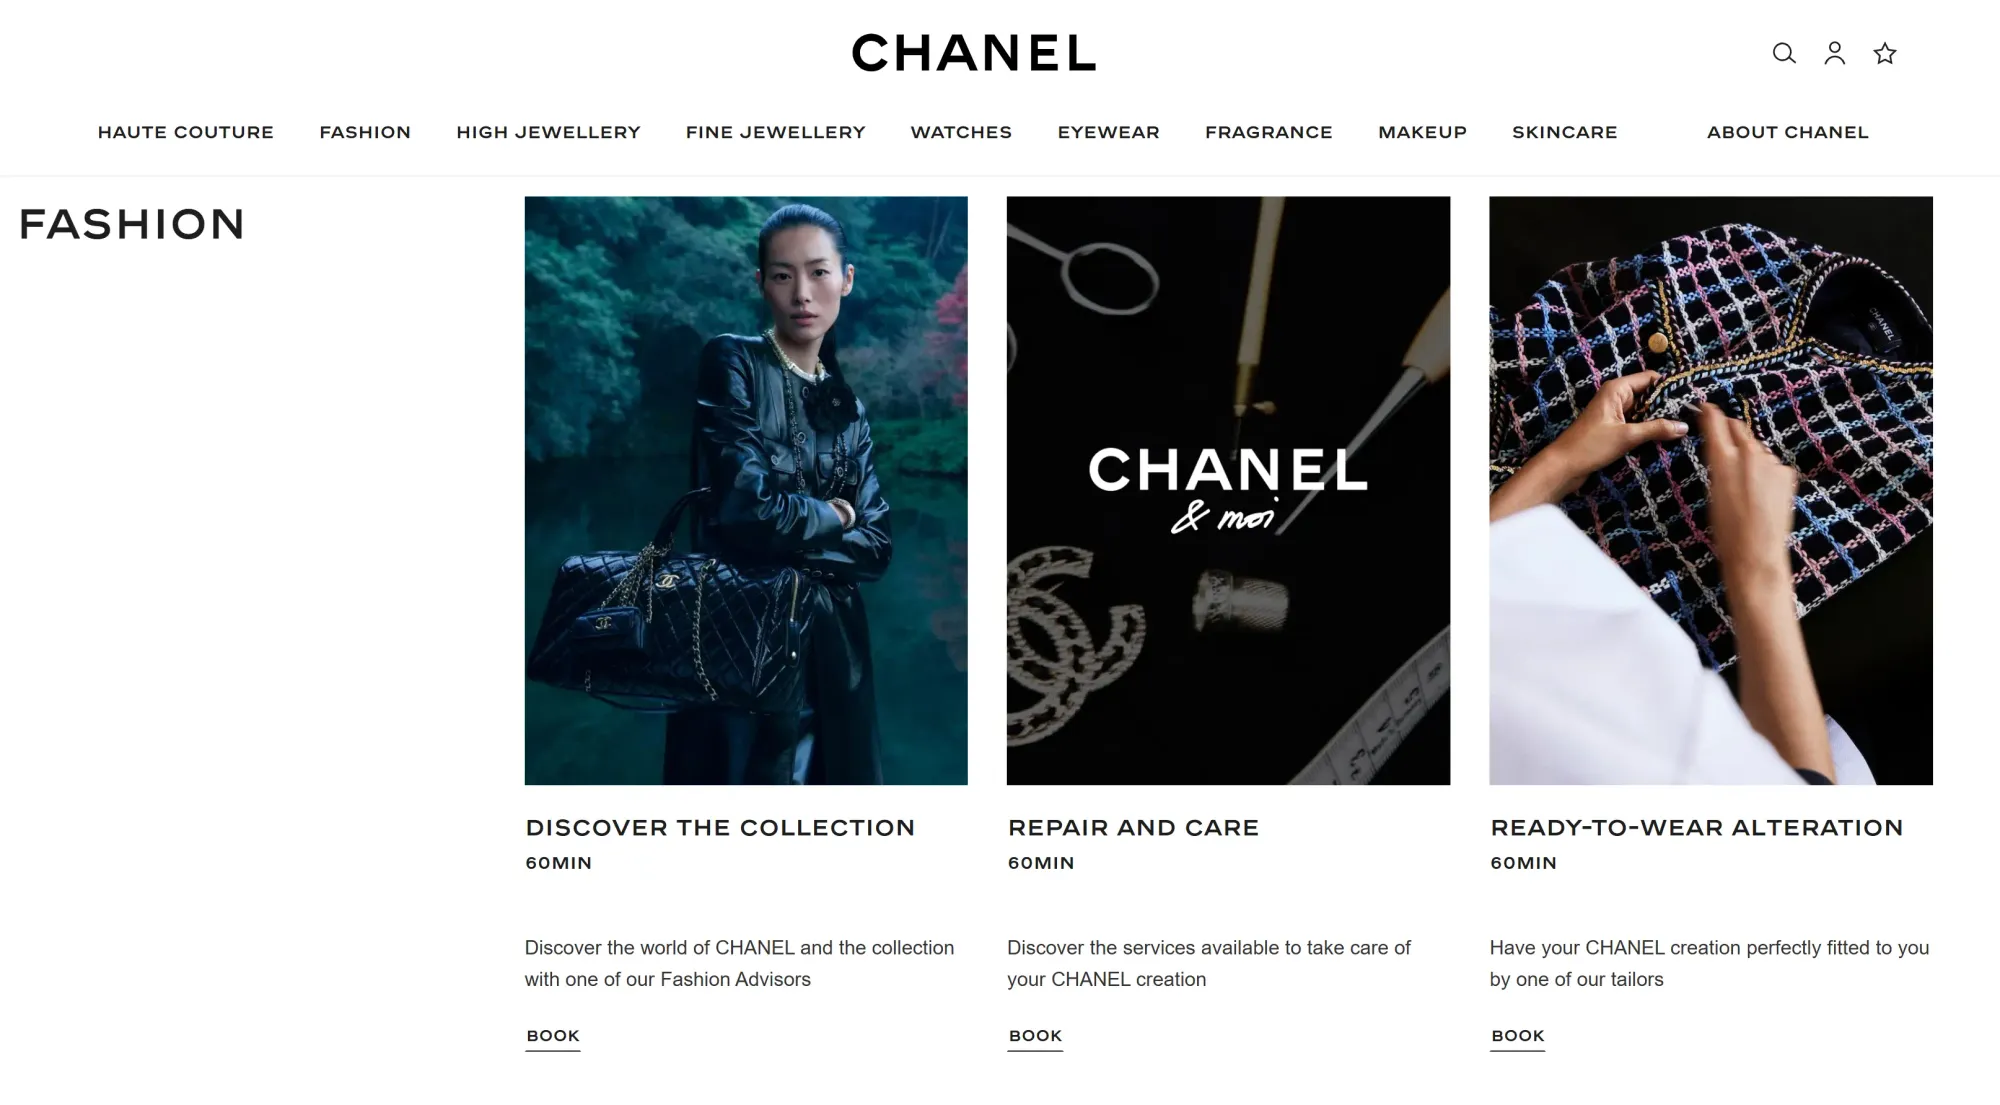Viewport: 2000px width, 1105px height.
Task: Open the Fine Jewellery menu
Action: tap(775, 132)
